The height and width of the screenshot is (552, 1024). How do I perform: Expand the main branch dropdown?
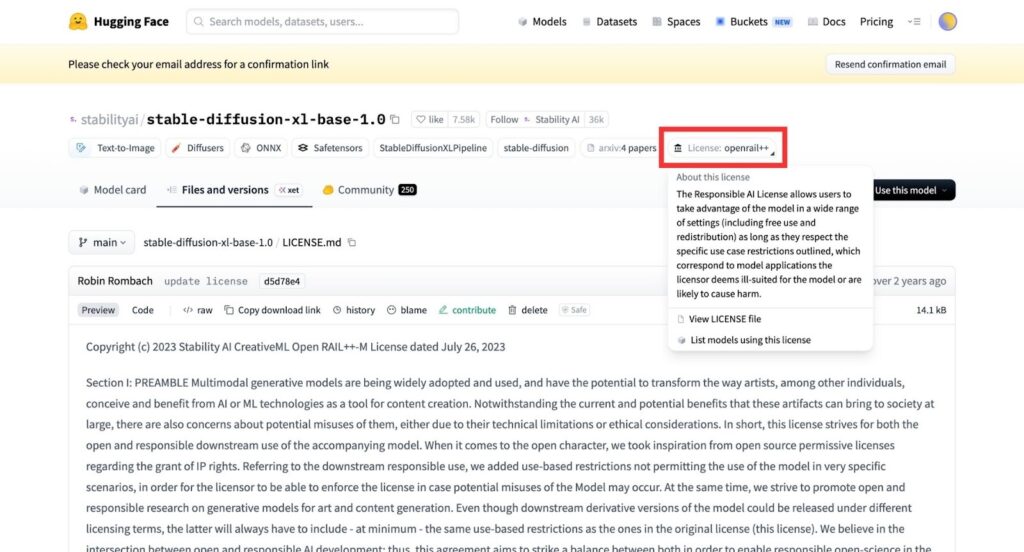(x=102, y=242)
